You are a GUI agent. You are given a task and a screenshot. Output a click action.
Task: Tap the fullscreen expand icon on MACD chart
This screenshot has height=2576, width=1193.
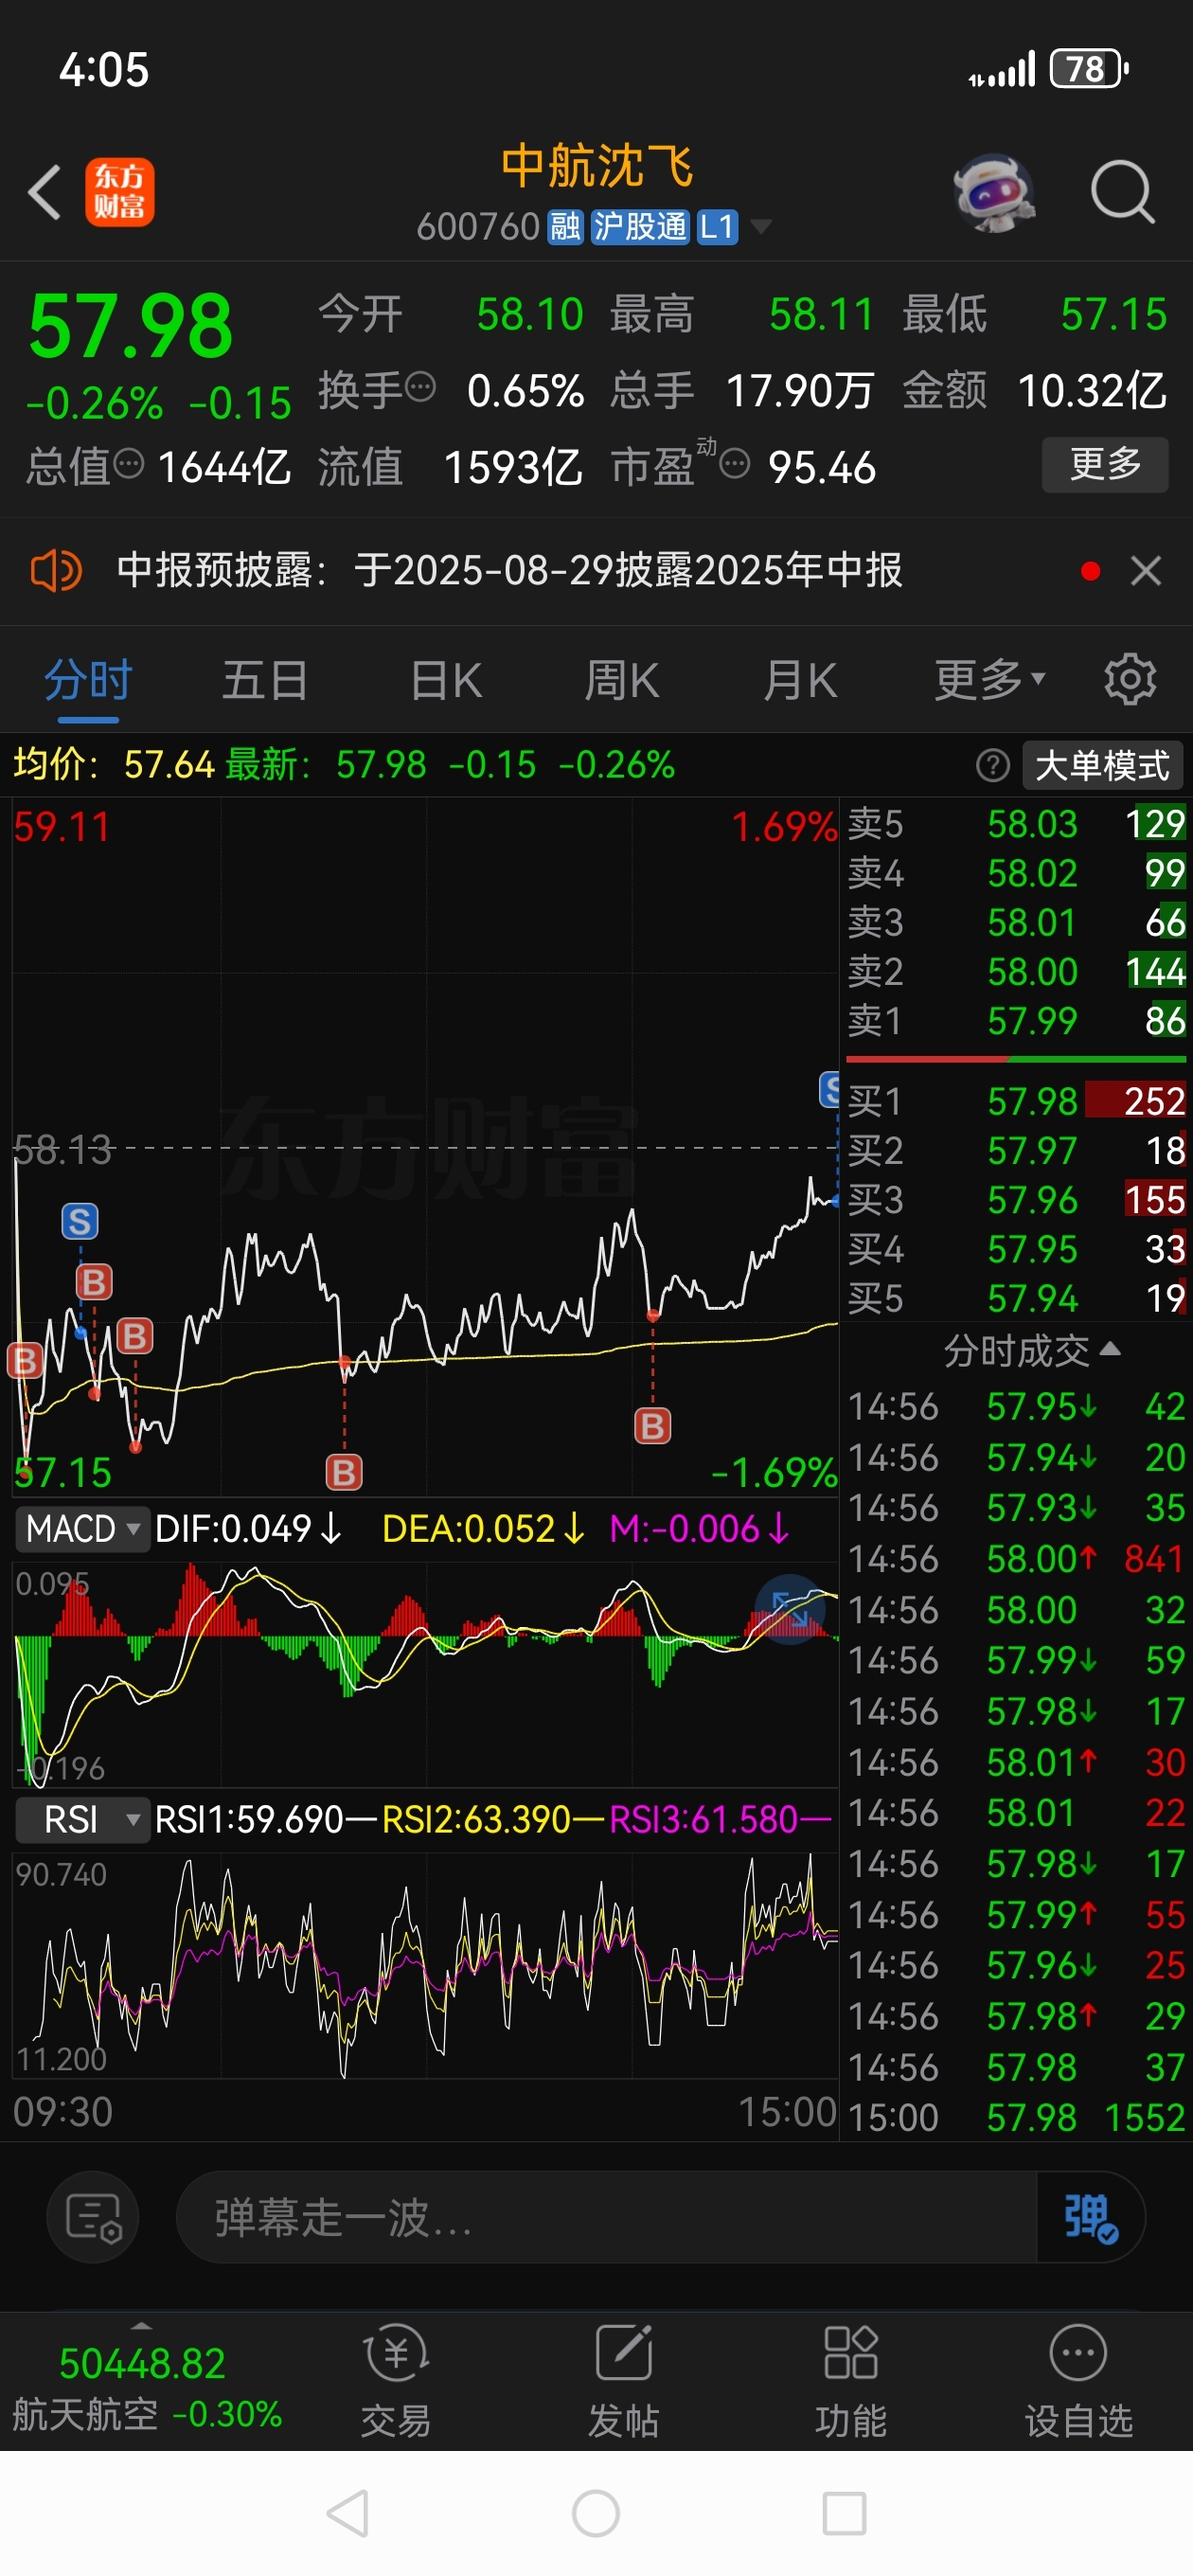pyautogui.click(x=790, y=1610)
